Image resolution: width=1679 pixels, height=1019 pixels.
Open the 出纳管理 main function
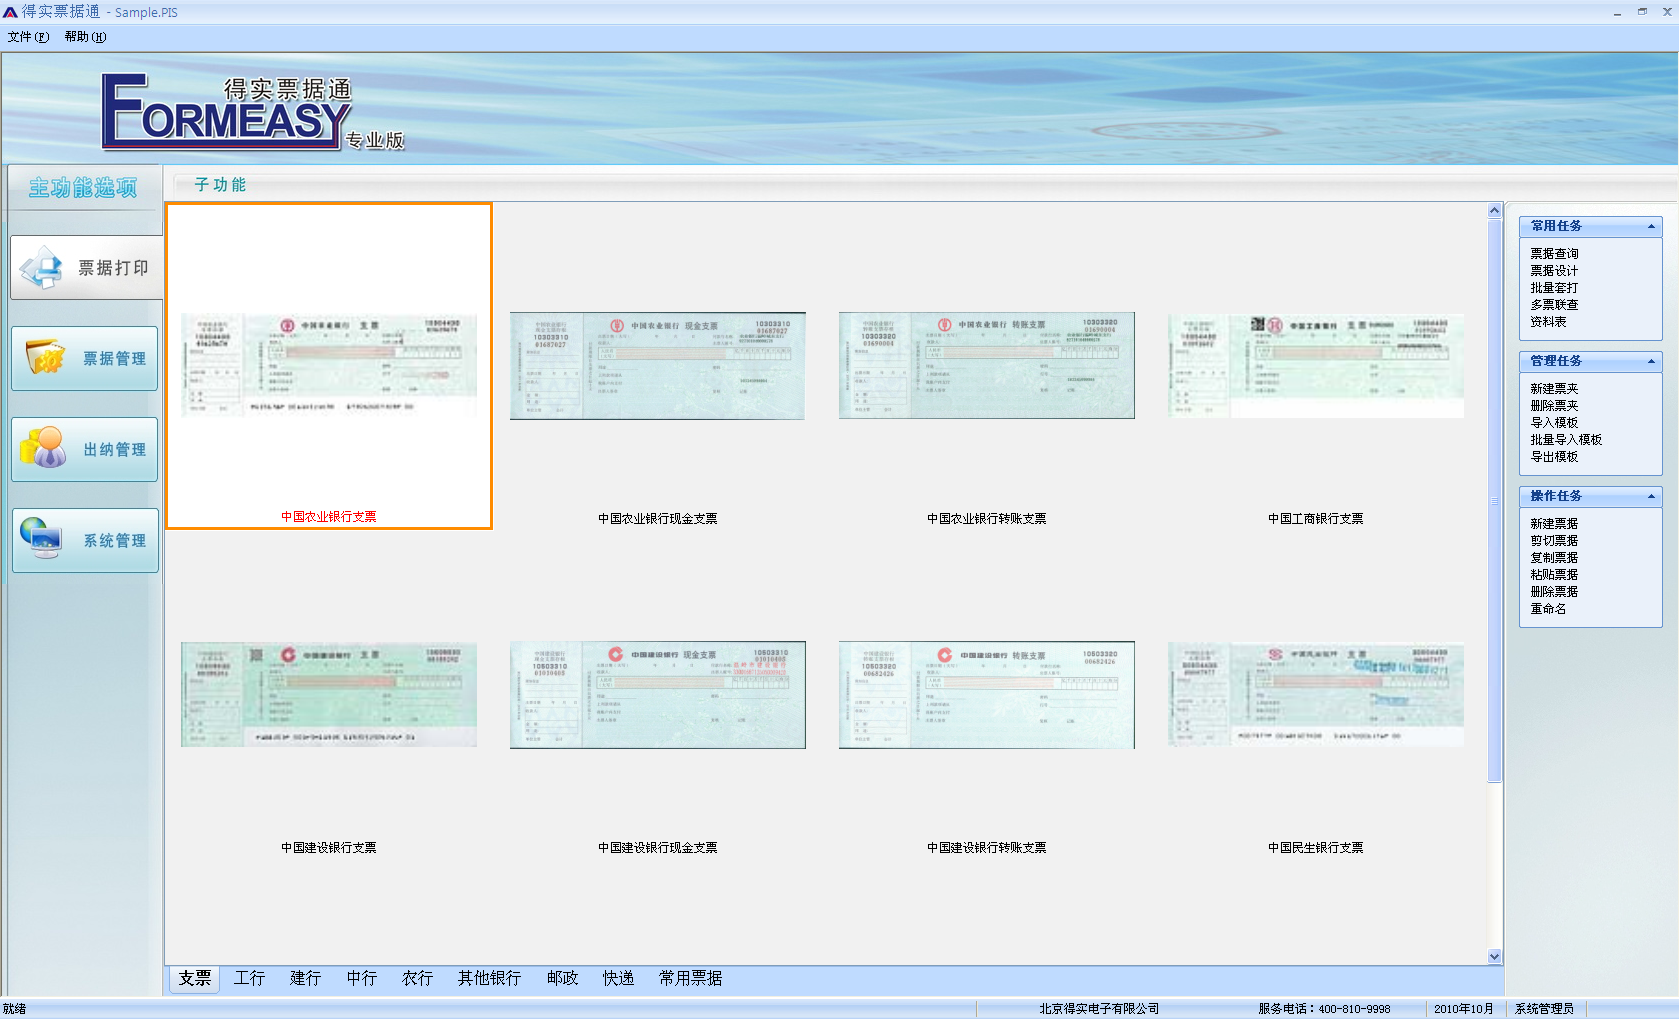pos(86,449)
